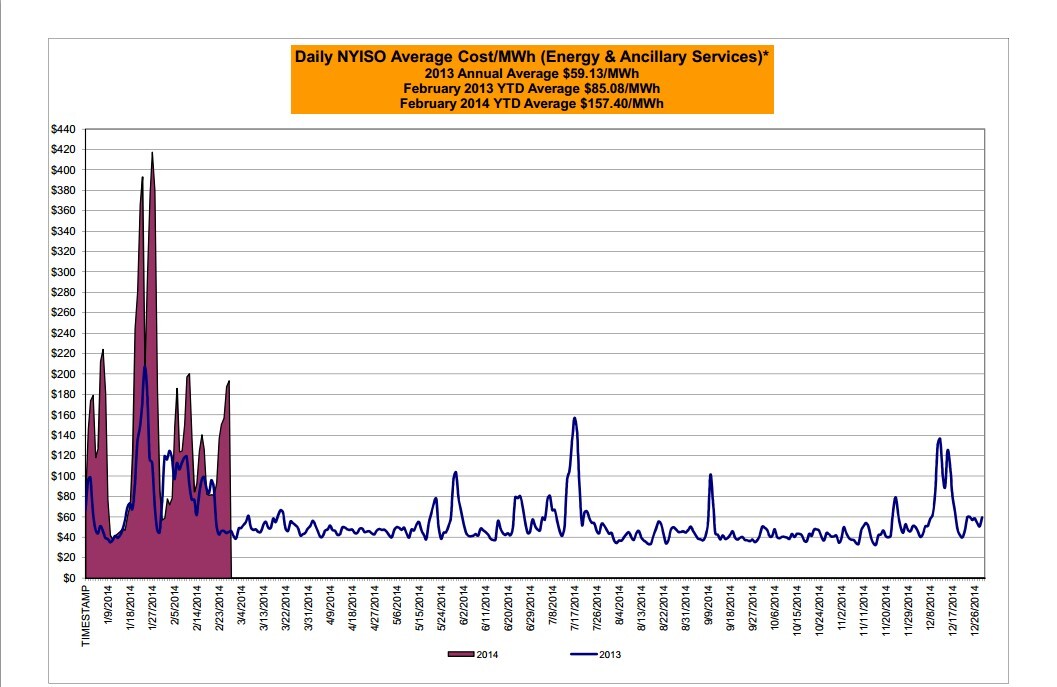Click the 'February 2014 YTD Average $157.40/MWh' line

tap(530, 102)
